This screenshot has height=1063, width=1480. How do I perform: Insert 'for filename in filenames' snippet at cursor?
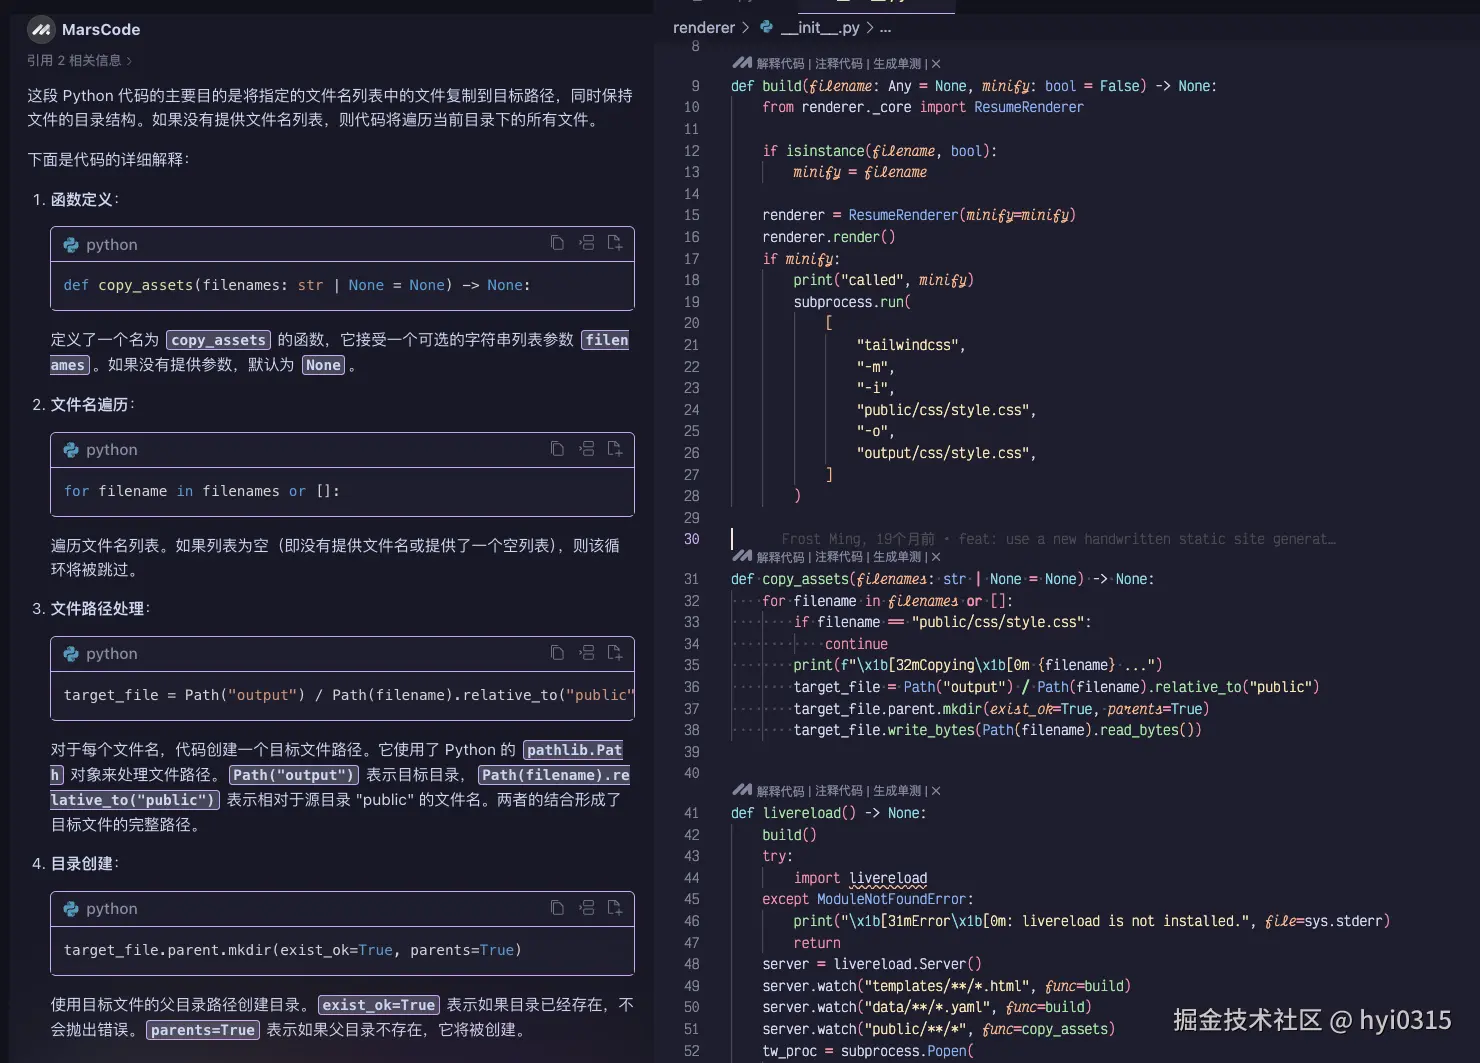point(587,449)
